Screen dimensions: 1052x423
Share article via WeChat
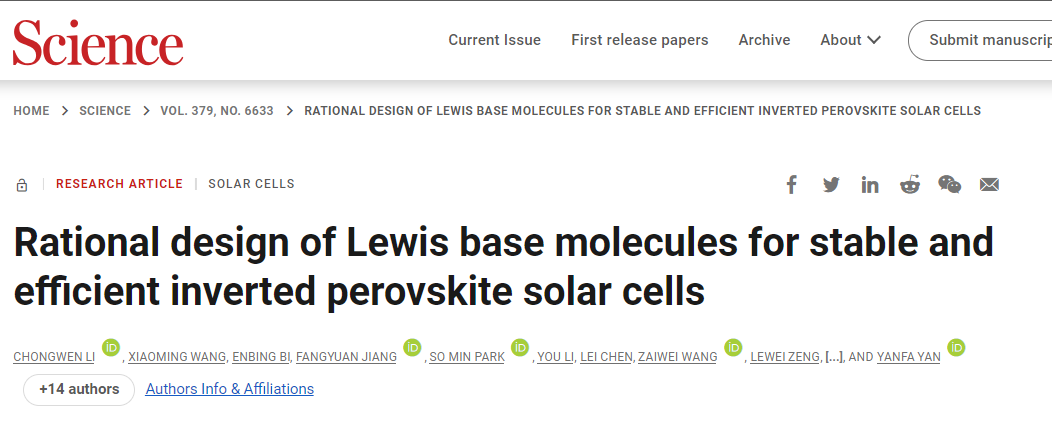949,184
